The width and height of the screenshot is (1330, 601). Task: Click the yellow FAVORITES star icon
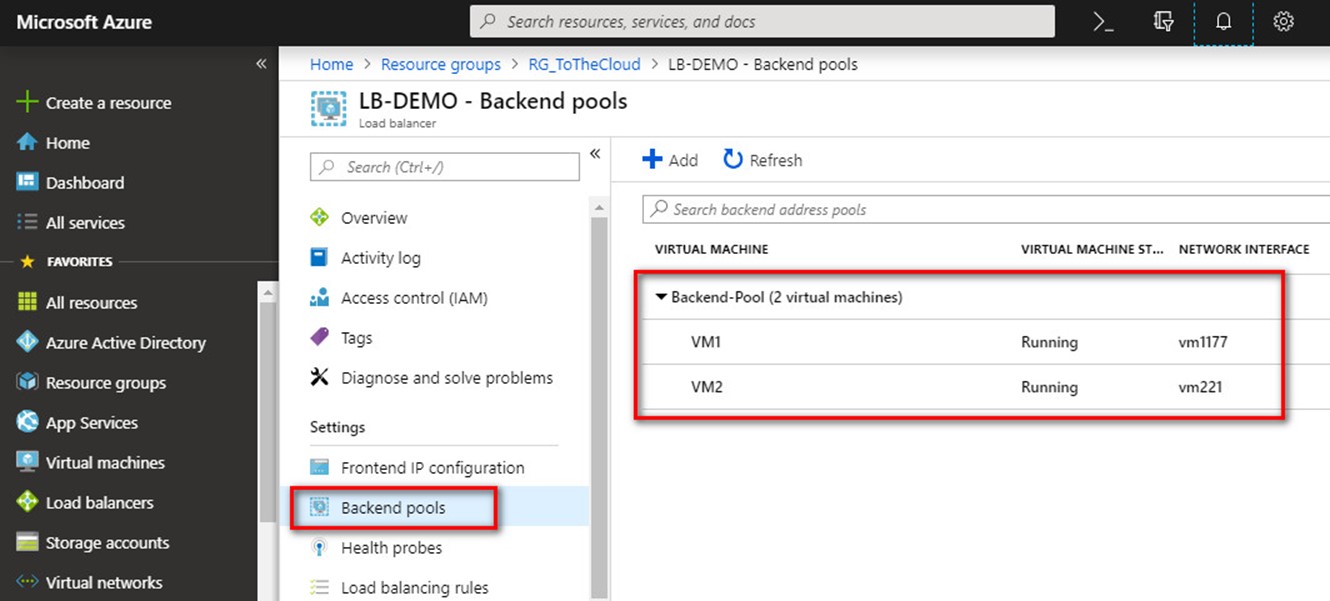[27, 262]
